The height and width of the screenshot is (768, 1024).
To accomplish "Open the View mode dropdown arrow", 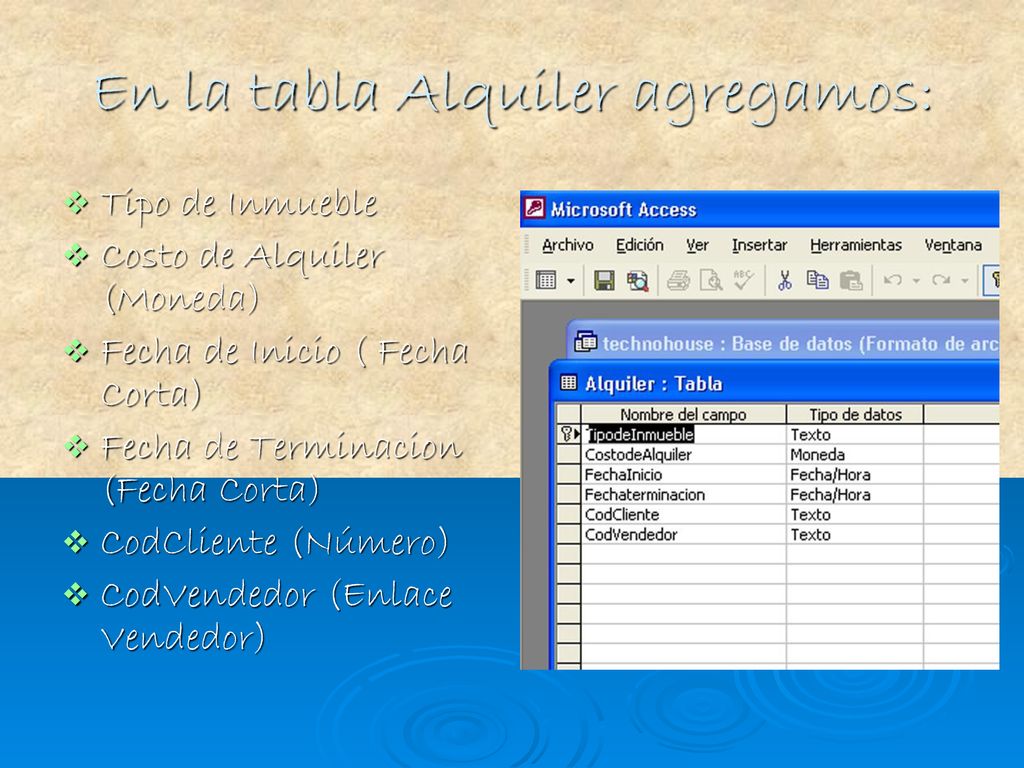I will (x=571, y=281).
